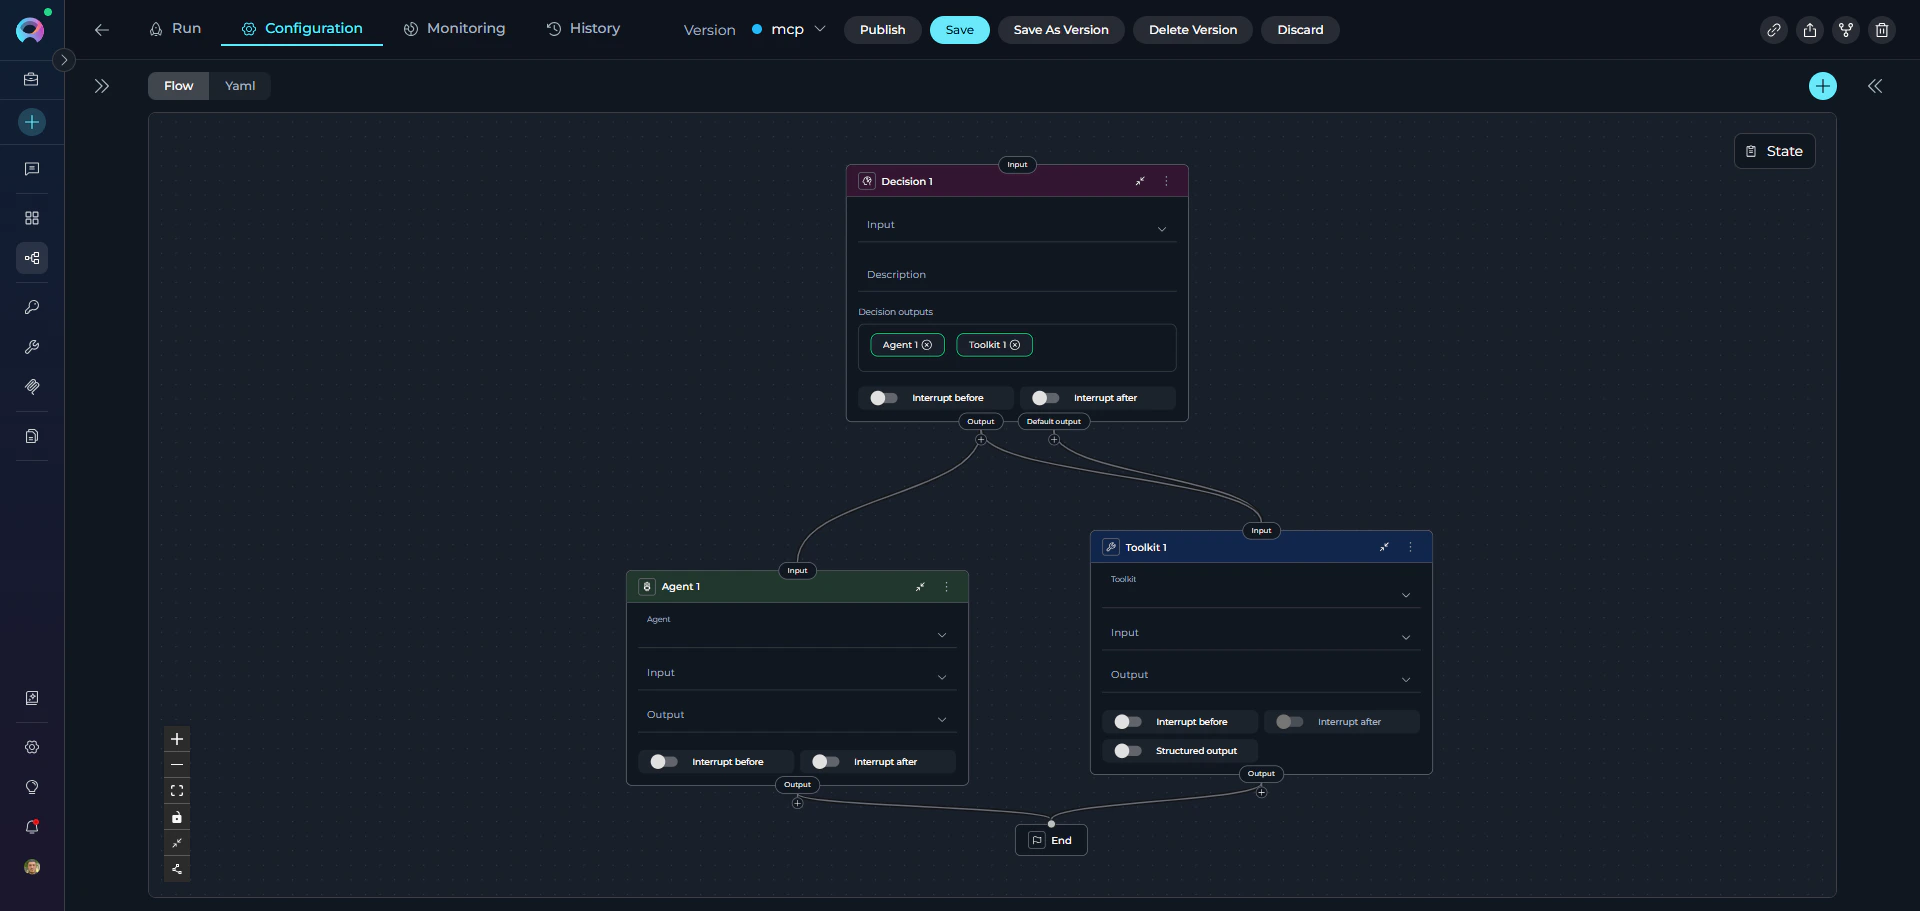
Task: Select the flow/node graph panel in sidebar
Action: click(x=32, y=258)
